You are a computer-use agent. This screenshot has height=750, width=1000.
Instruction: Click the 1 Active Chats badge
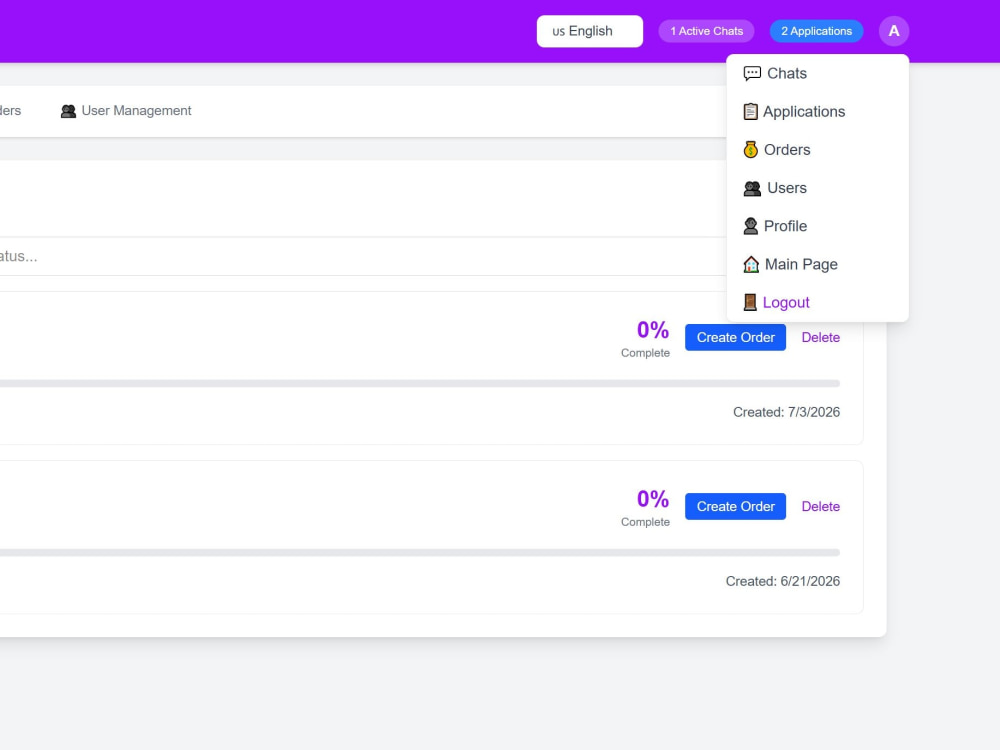(706, 31)
